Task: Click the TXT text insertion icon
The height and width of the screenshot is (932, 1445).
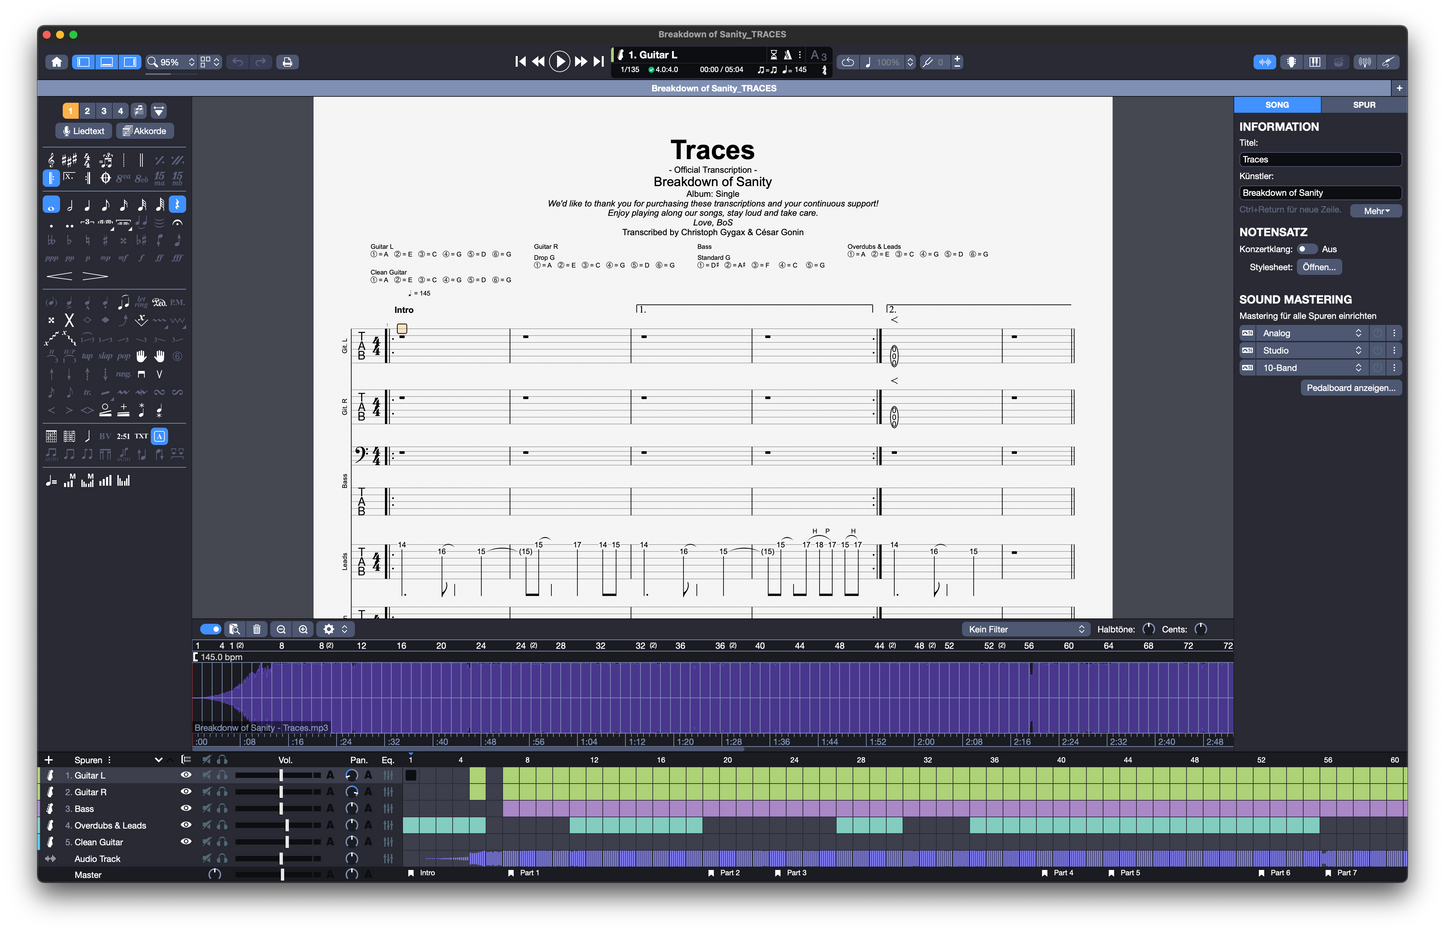Action: tap(141, 436)
